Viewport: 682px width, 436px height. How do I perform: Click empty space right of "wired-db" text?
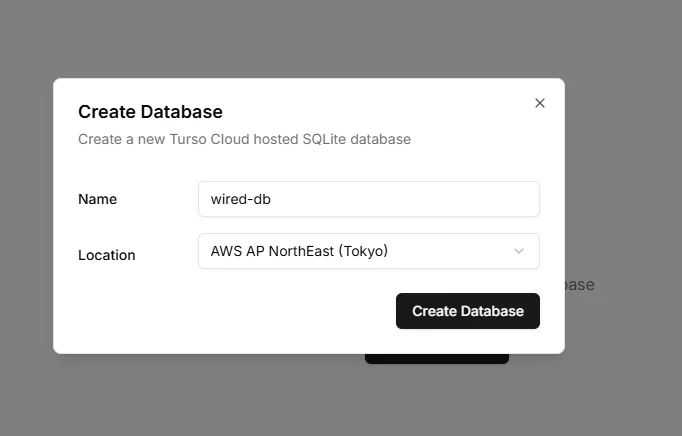pos(420,199)
